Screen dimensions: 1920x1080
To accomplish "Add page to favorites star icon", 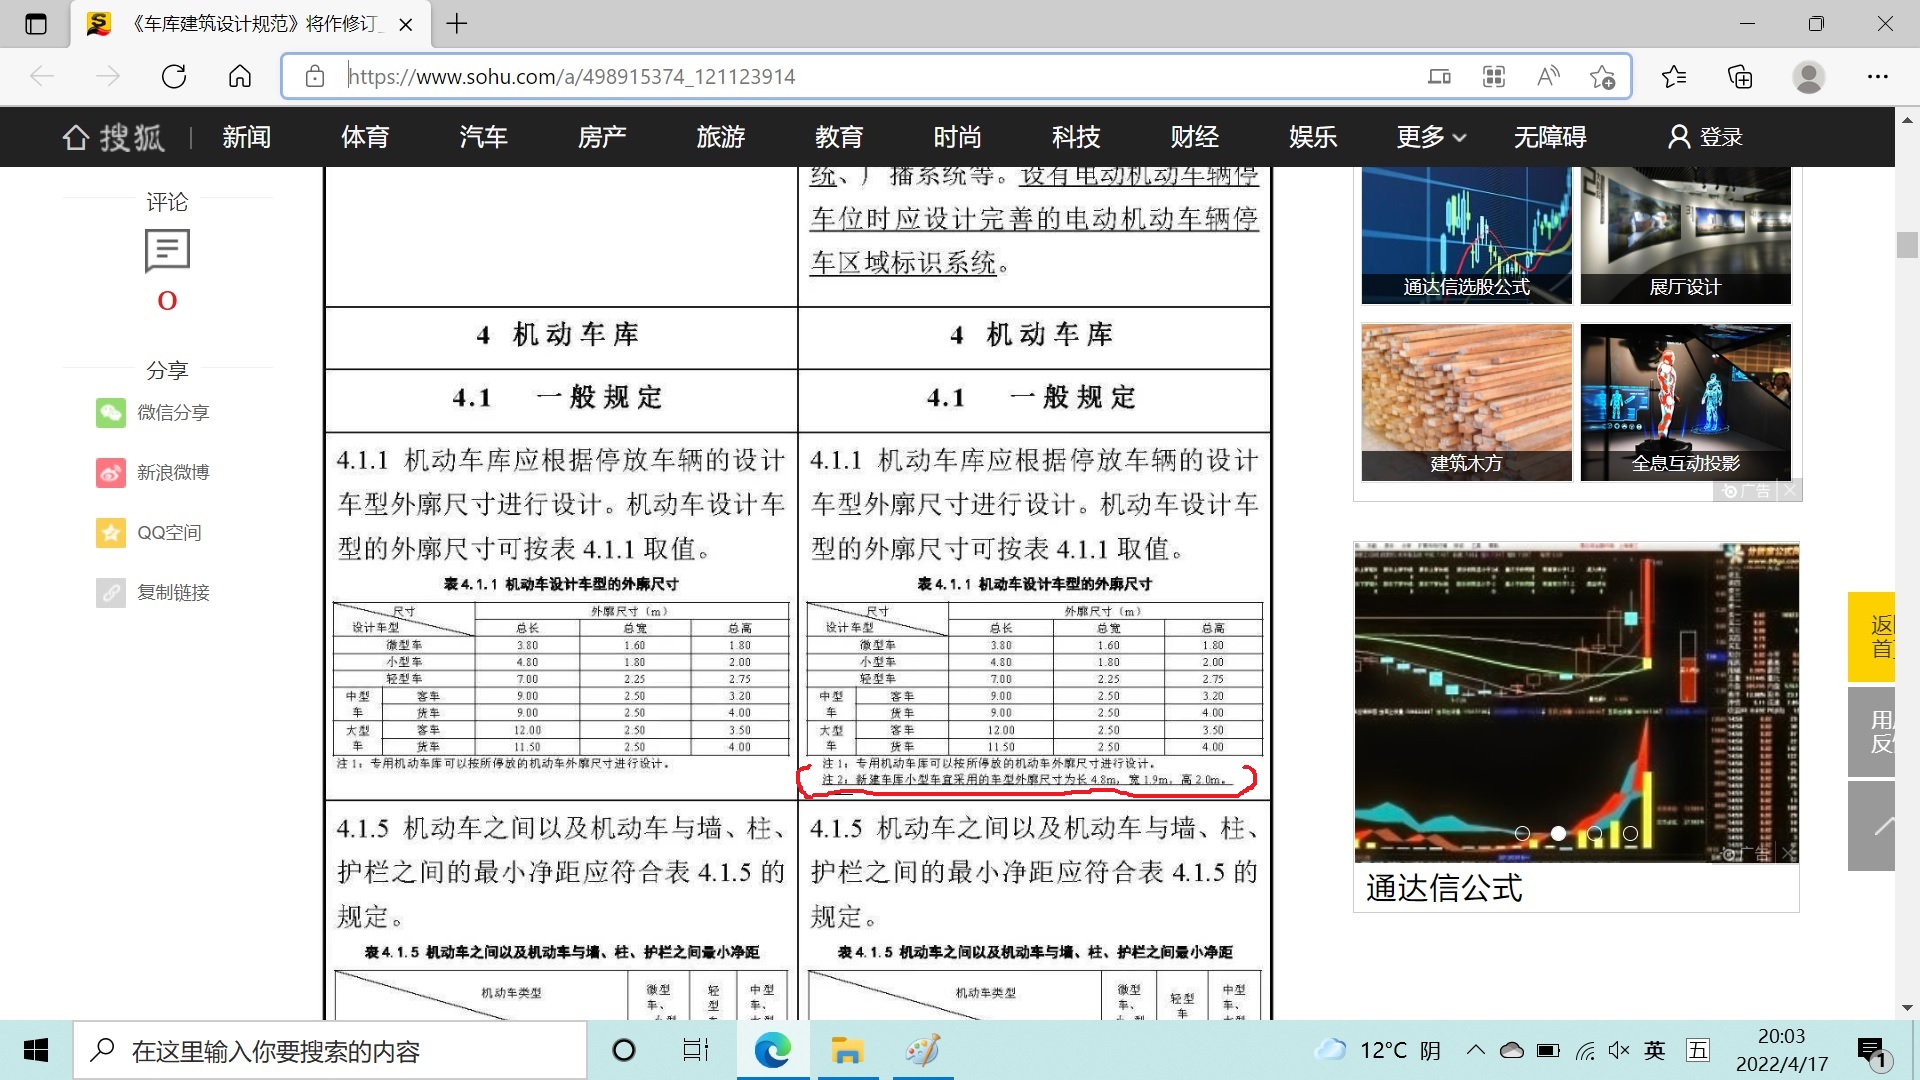I will point(1602,77).
